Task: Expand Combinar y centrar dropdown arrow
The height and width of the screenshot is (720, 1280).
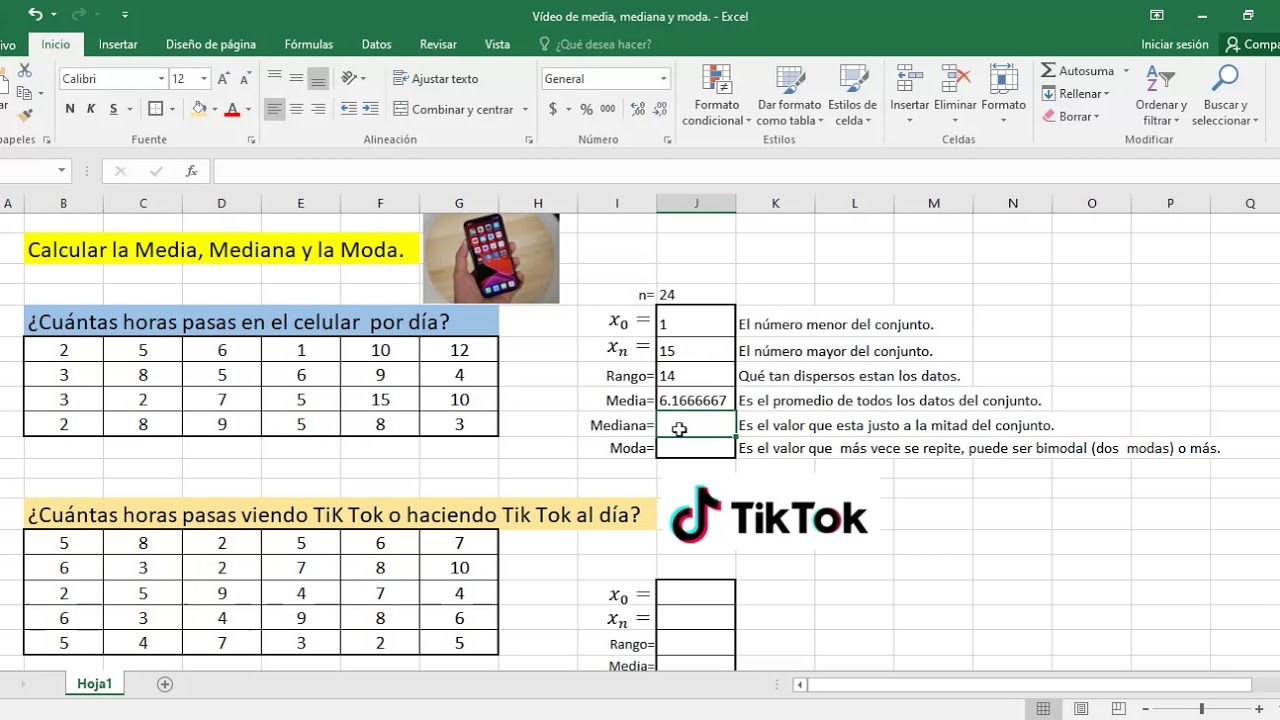Action: pos(525,110)
